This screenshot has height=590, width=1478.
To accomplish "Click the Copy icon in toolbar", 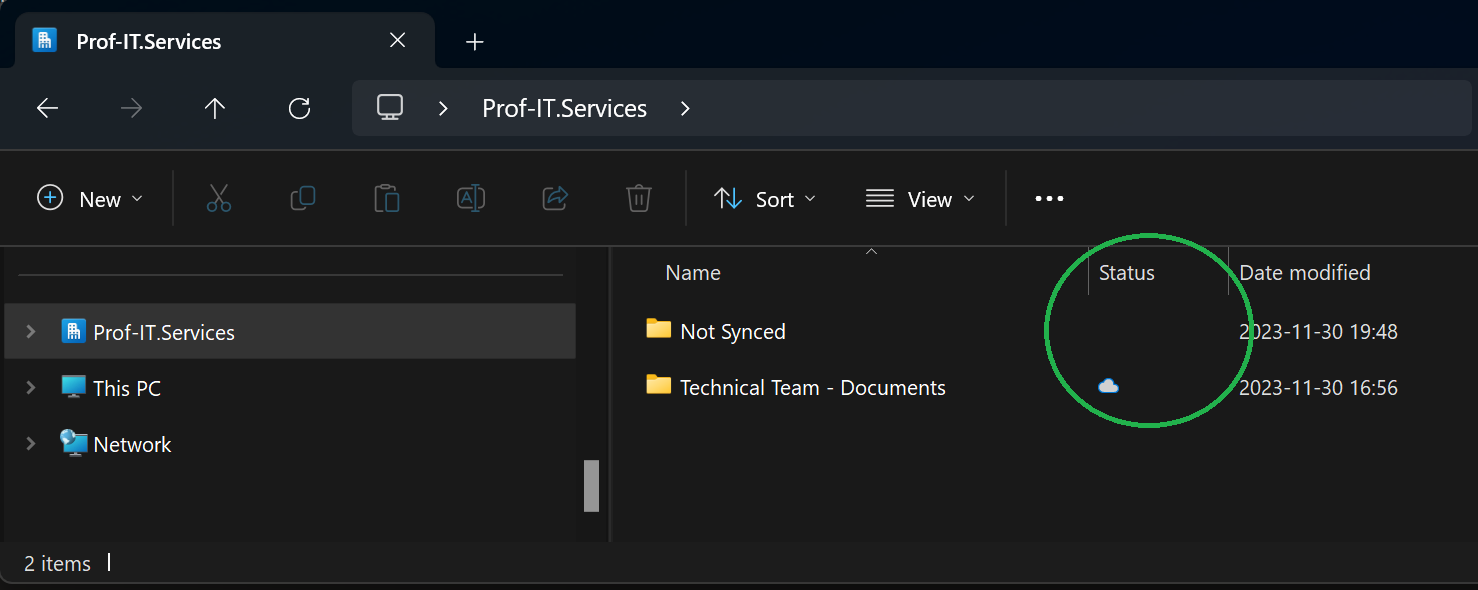I will (303, 199).
